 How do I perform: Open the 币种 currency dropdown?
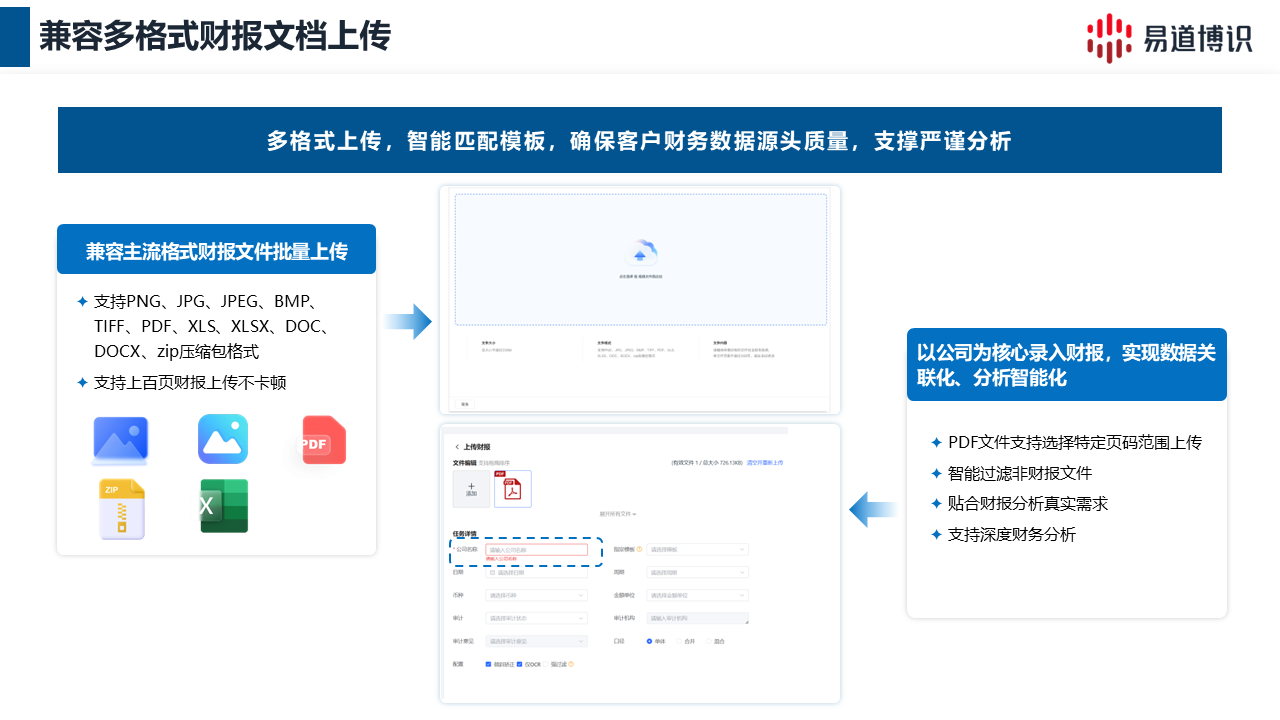[536, 595]
